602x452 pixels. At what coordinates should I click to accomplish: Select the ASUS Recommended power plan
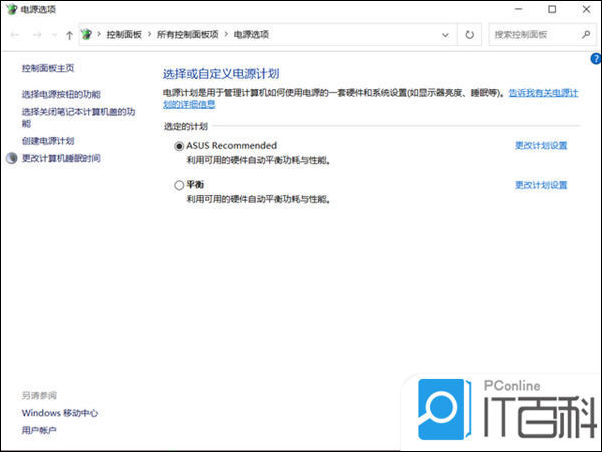[179, 146]
